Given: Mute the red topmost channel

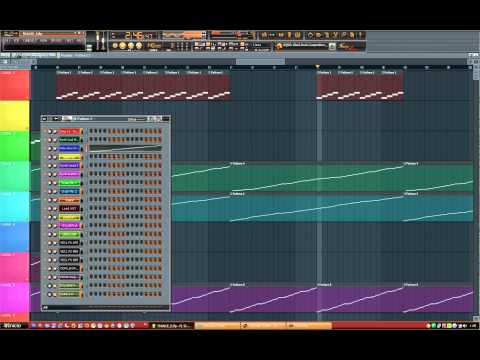Looking at the screenshot, I should click(x=50, y=131).
